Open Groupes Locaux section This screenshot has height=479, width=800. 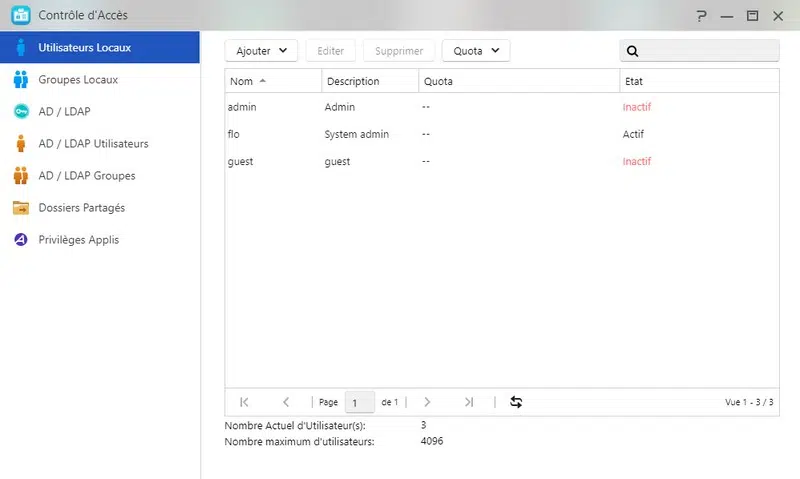(x=100, y=80)
